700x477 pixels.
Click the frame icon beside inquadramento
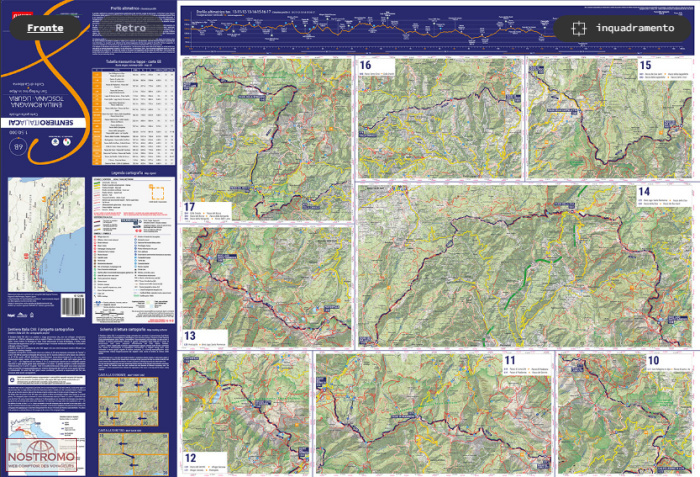pos(579,28)
